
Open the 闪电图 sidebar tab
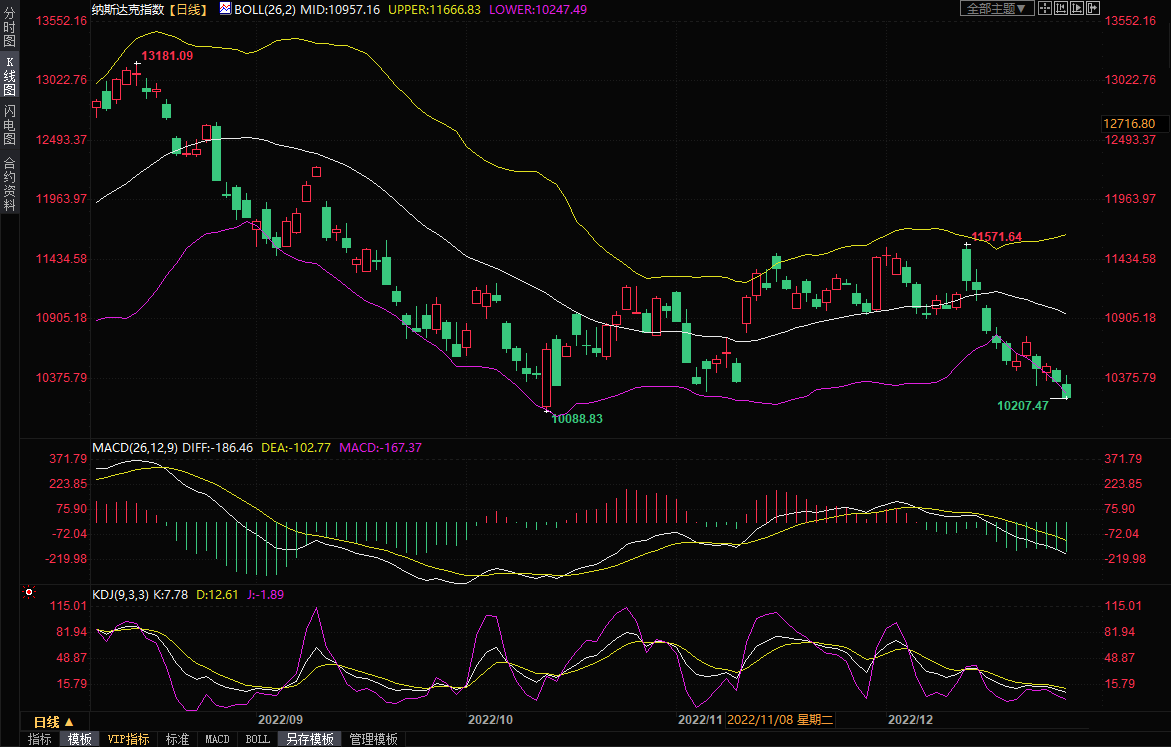click(9, 124)
